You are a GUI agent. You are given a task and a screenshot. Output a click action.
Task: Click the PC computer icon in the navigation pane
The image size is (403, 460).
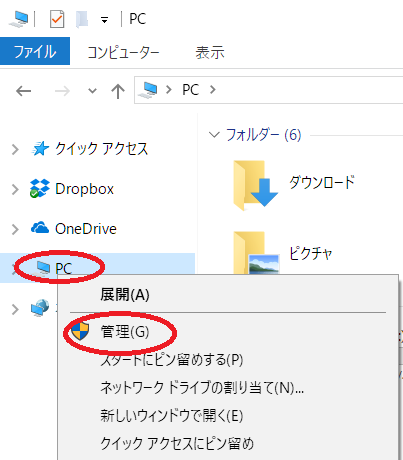(x=42, y=268)
